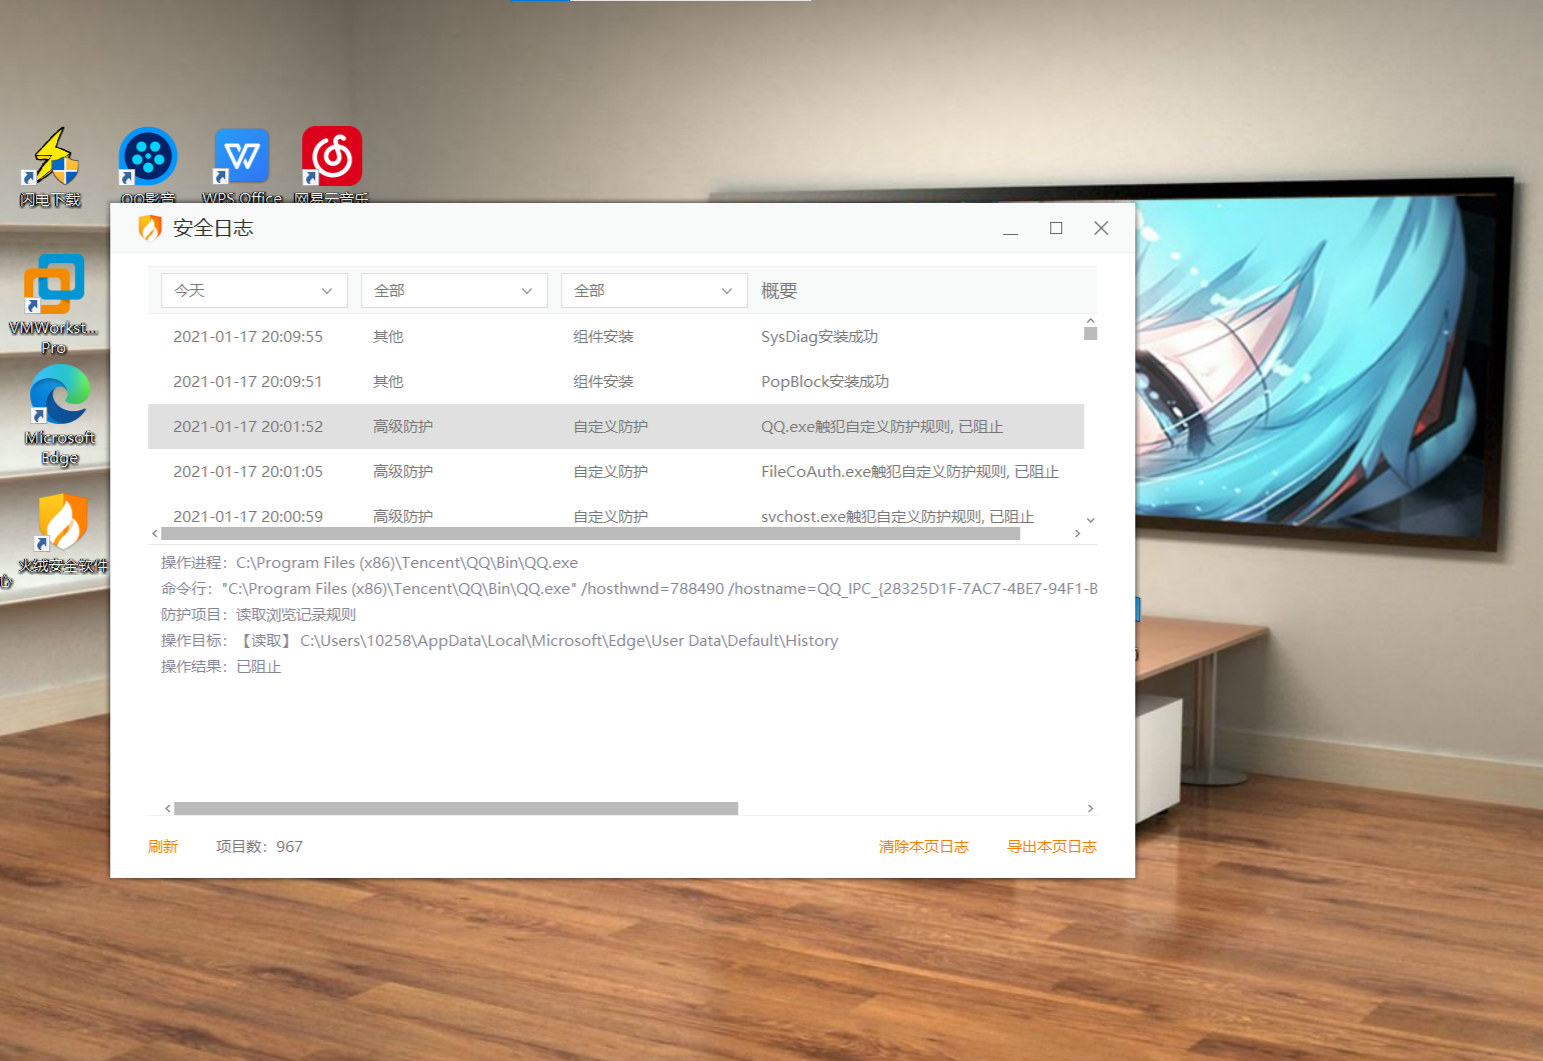Click the 操作进程 QQ.exe path line
Image resolution: width=1543 pixels, height=1061 pixels.
coord(370,563)
